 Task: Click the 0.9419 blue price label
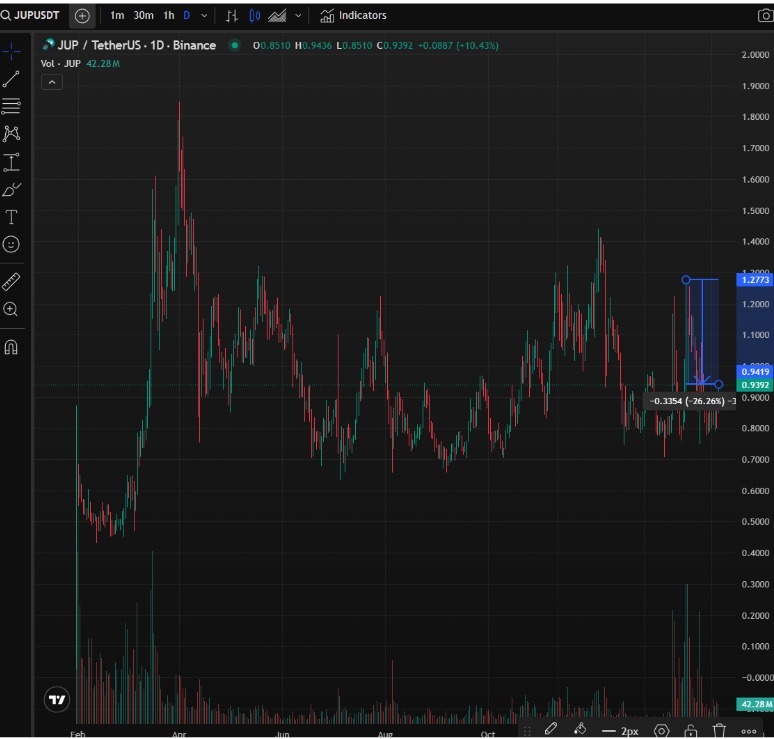point(755,372)
